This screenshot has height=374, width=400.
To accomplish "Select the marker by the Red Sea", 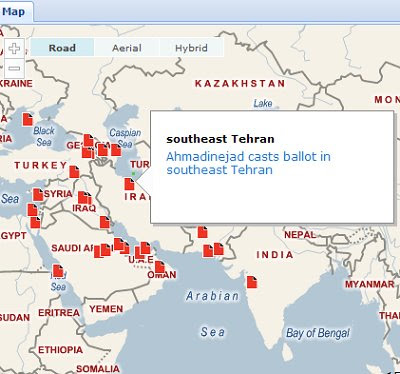I will 58,271.
